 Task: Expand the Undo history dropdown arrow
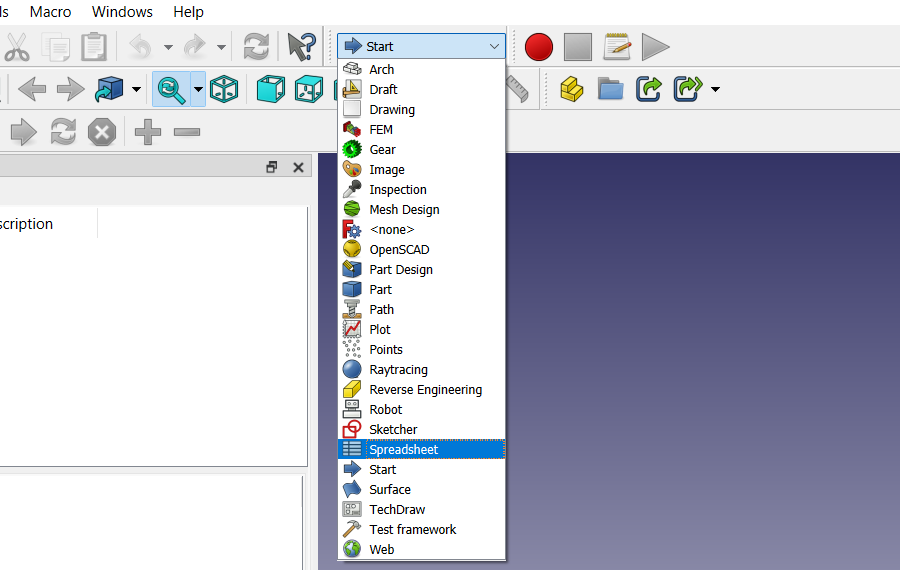click(168, 47)
